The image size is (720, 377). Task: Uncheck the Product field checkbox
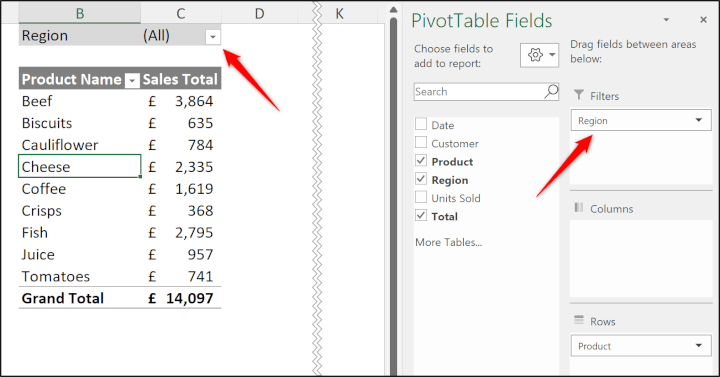tap(421, 160)
